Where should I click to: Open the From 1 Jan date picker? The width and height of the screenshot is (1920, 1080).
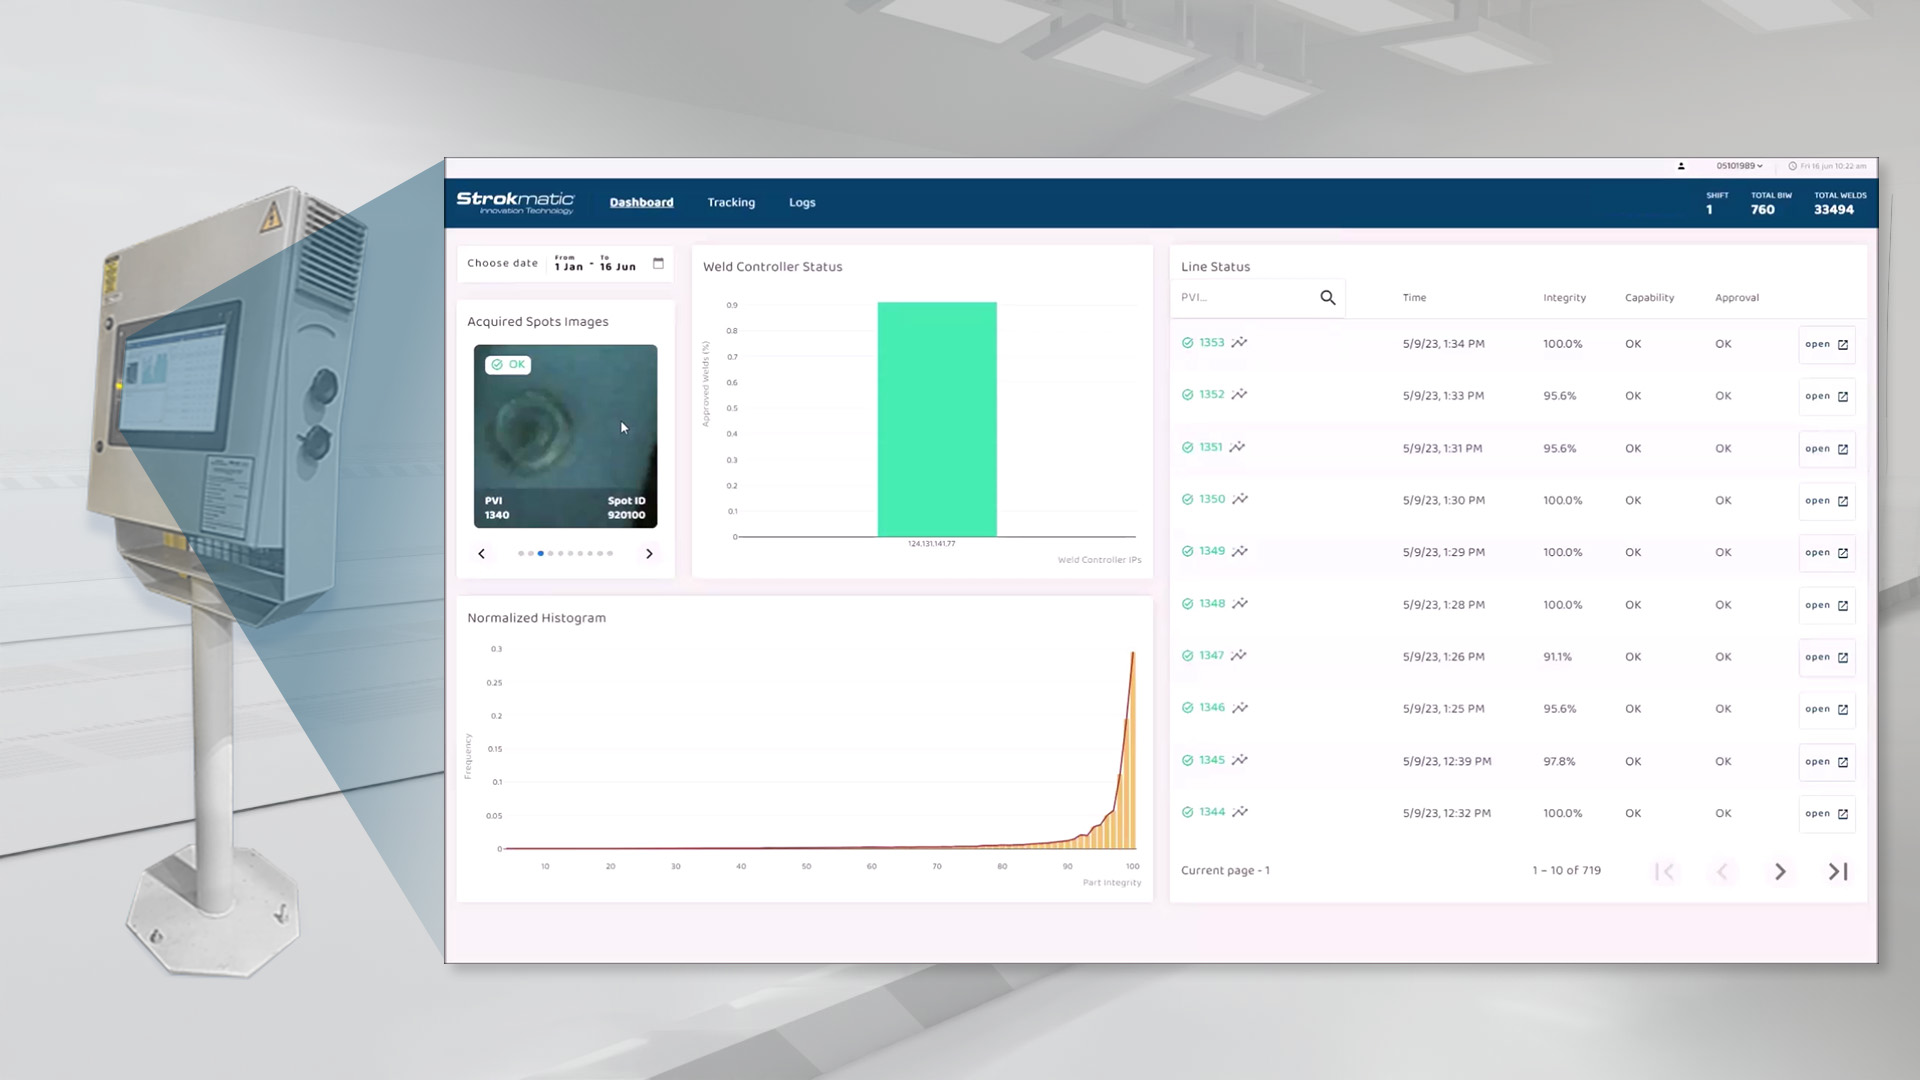pos(568,266)
